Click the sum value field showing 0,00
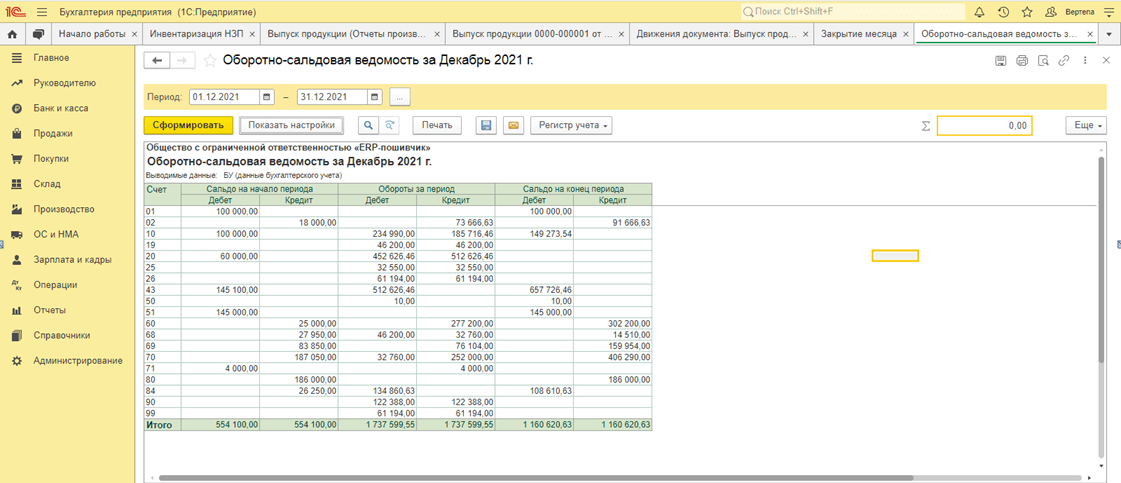 pos(984,126)
